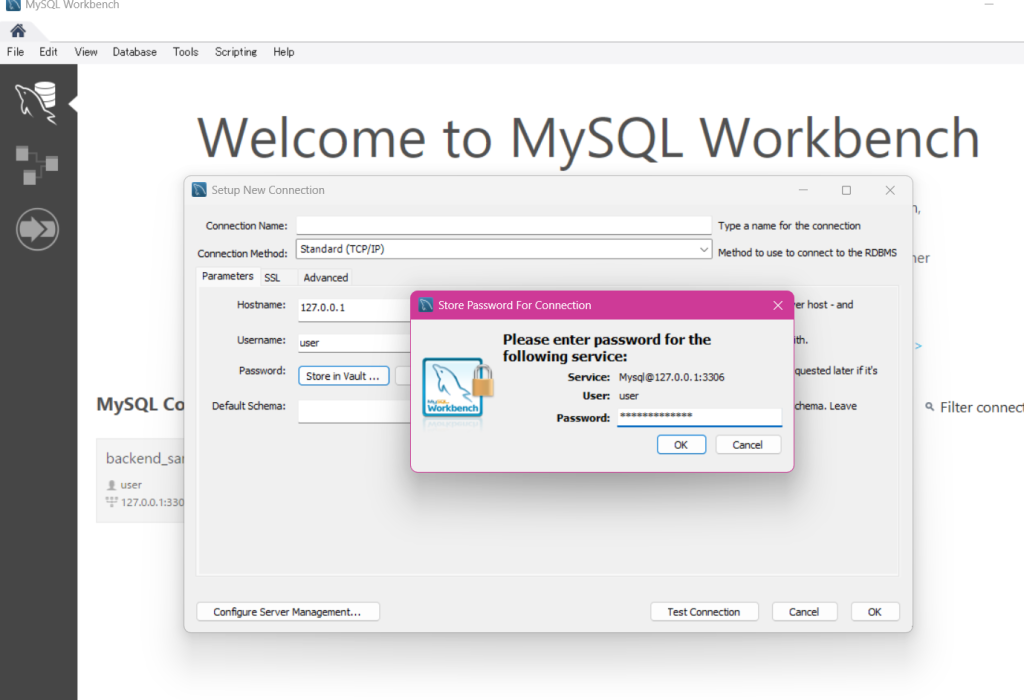Viewport: 1024px width, 700px height.
Task: Open the Models sidebar icon
Action: point(37,165)
